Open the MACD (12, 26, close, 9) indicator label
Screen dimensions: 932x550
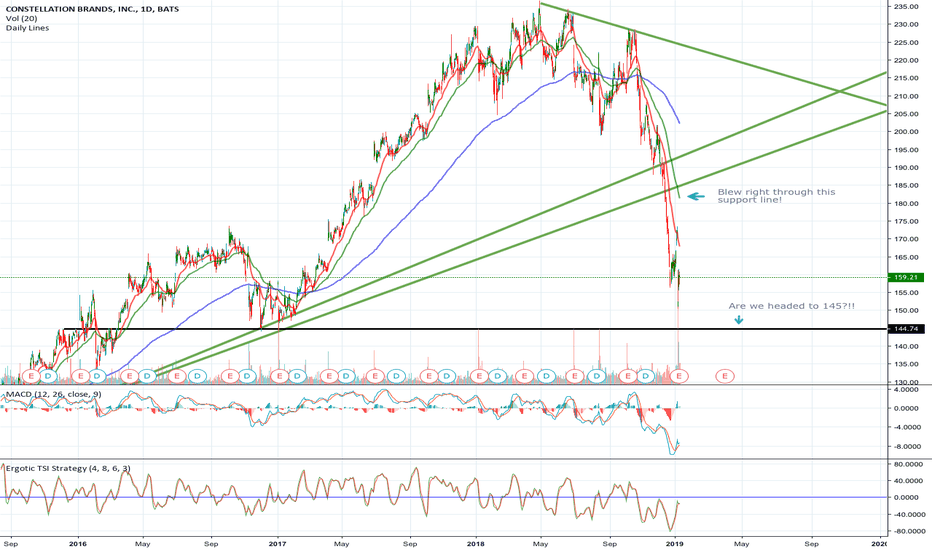(53, 394)
